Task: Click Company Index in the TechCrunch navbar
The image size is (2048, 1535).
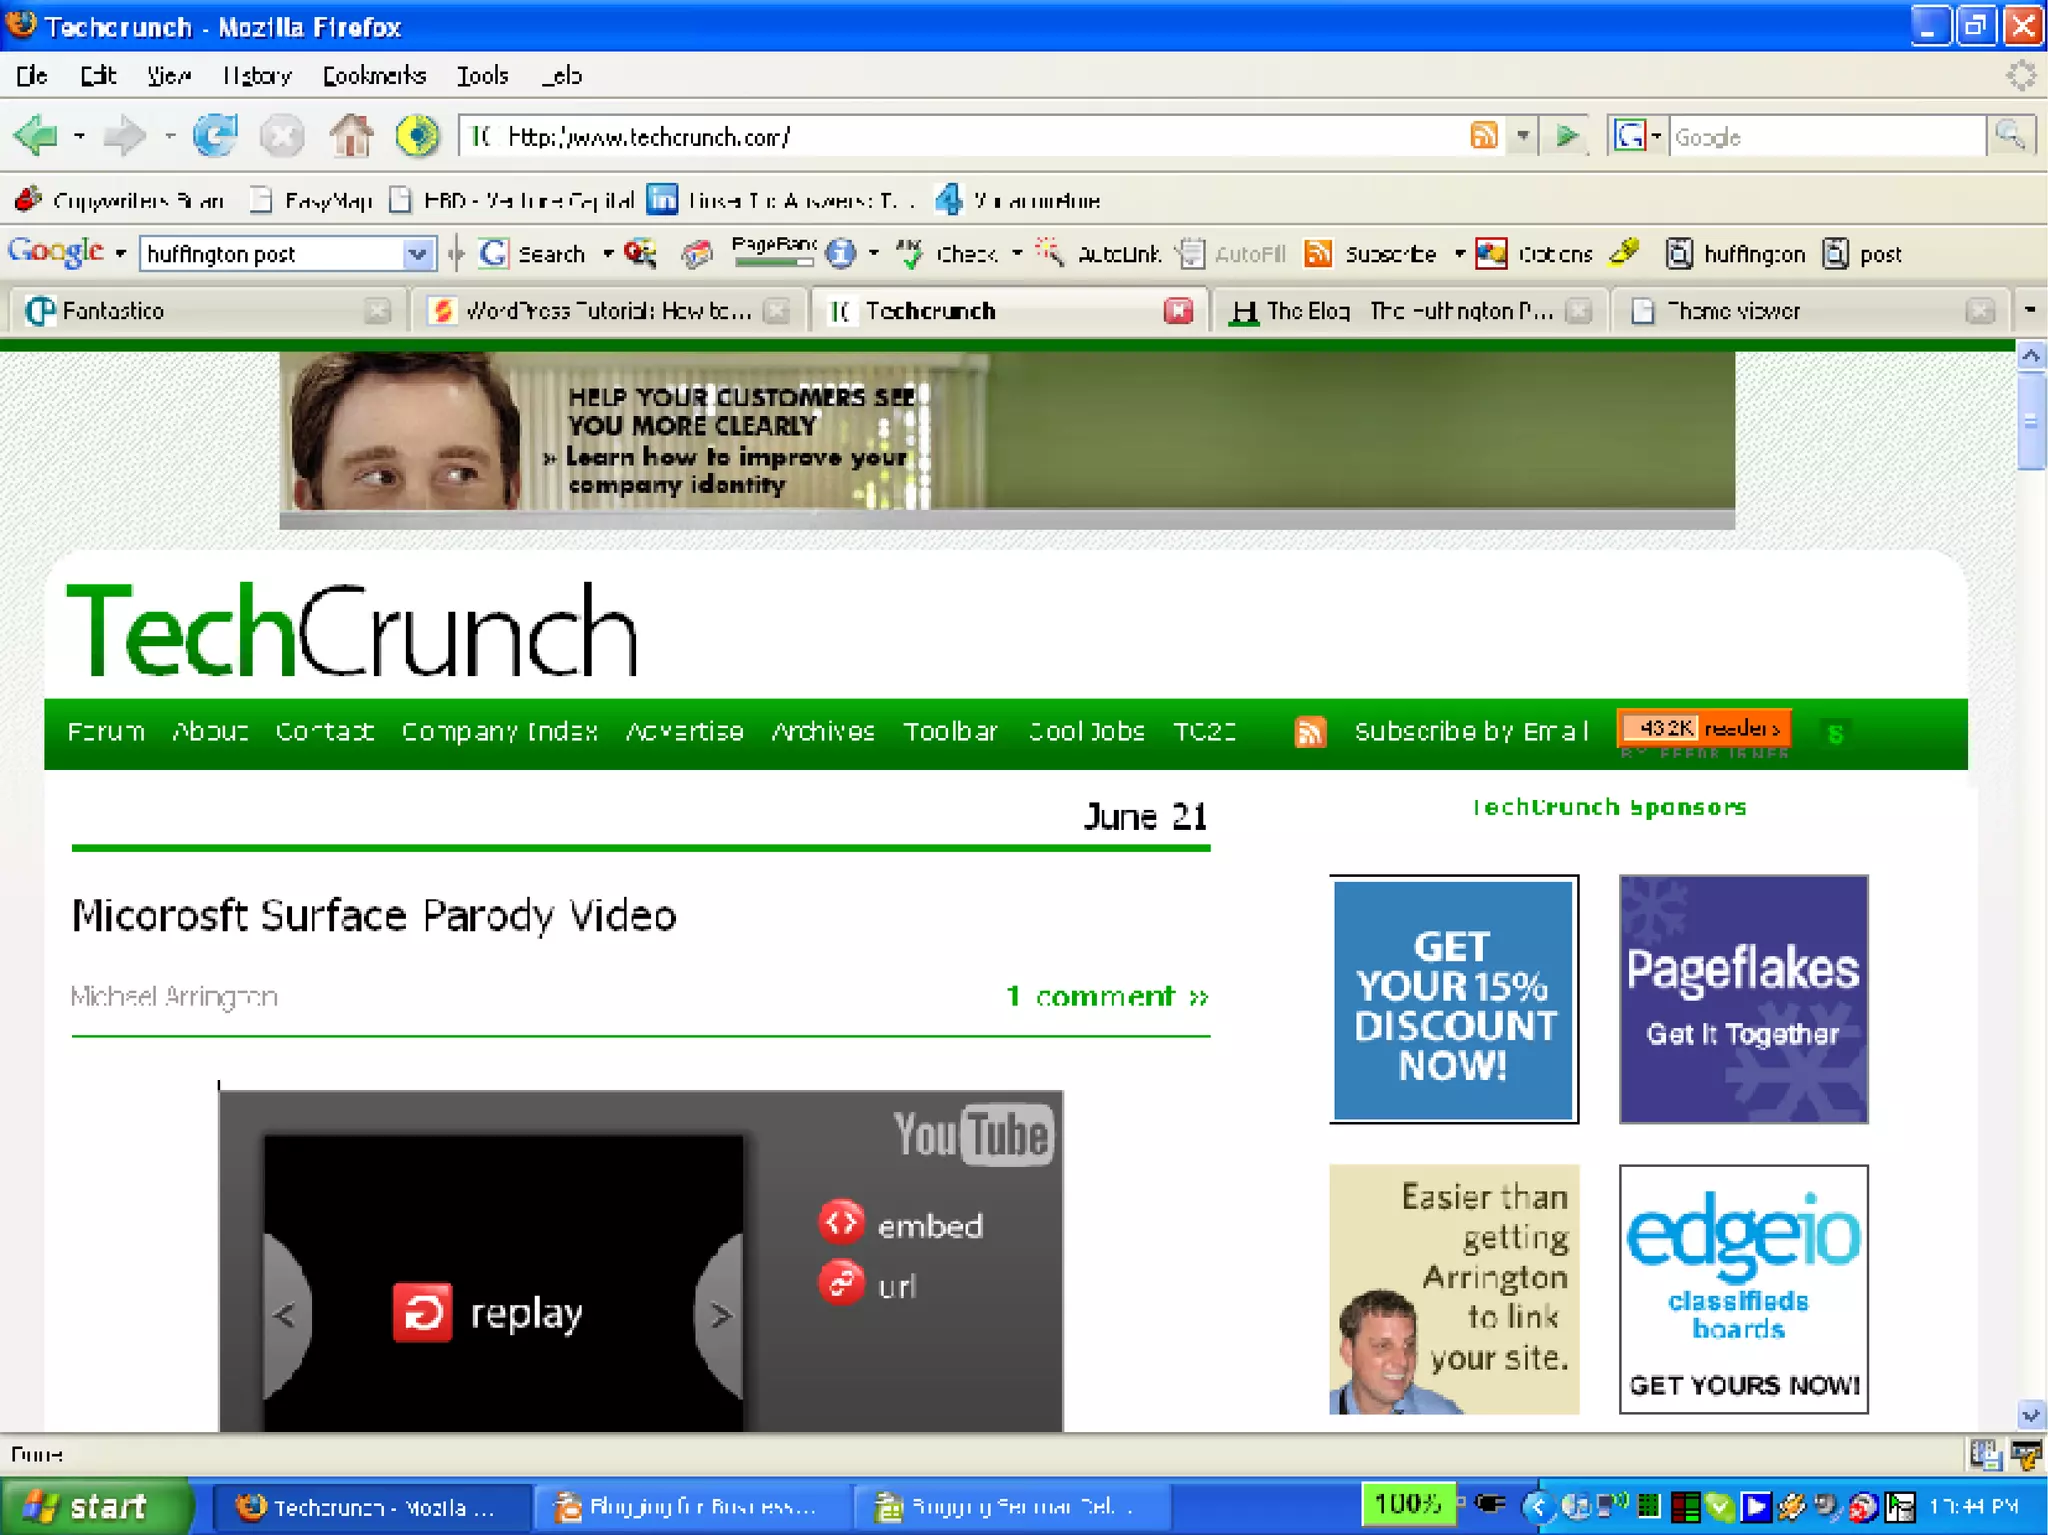Action: coord(499,732)
